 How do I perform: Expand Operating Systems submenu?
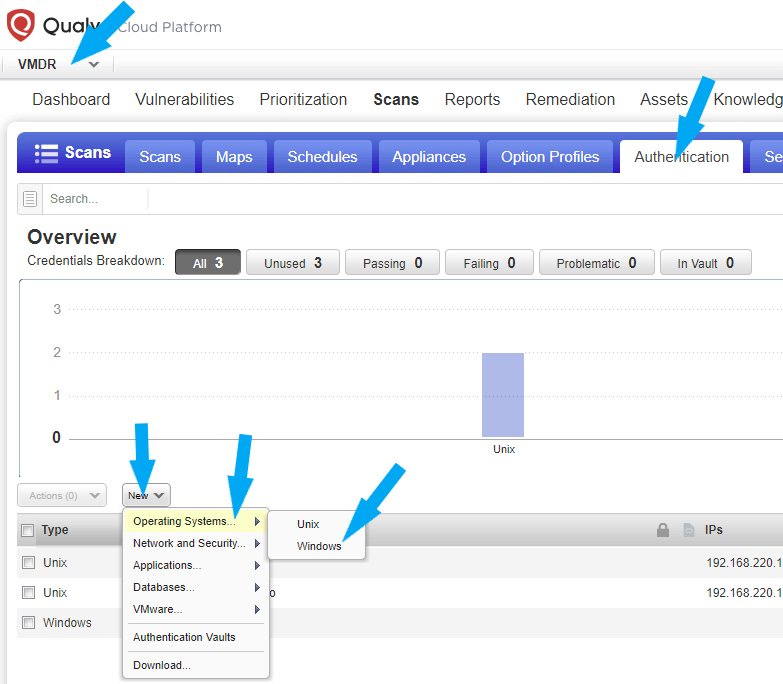[196, 521]
